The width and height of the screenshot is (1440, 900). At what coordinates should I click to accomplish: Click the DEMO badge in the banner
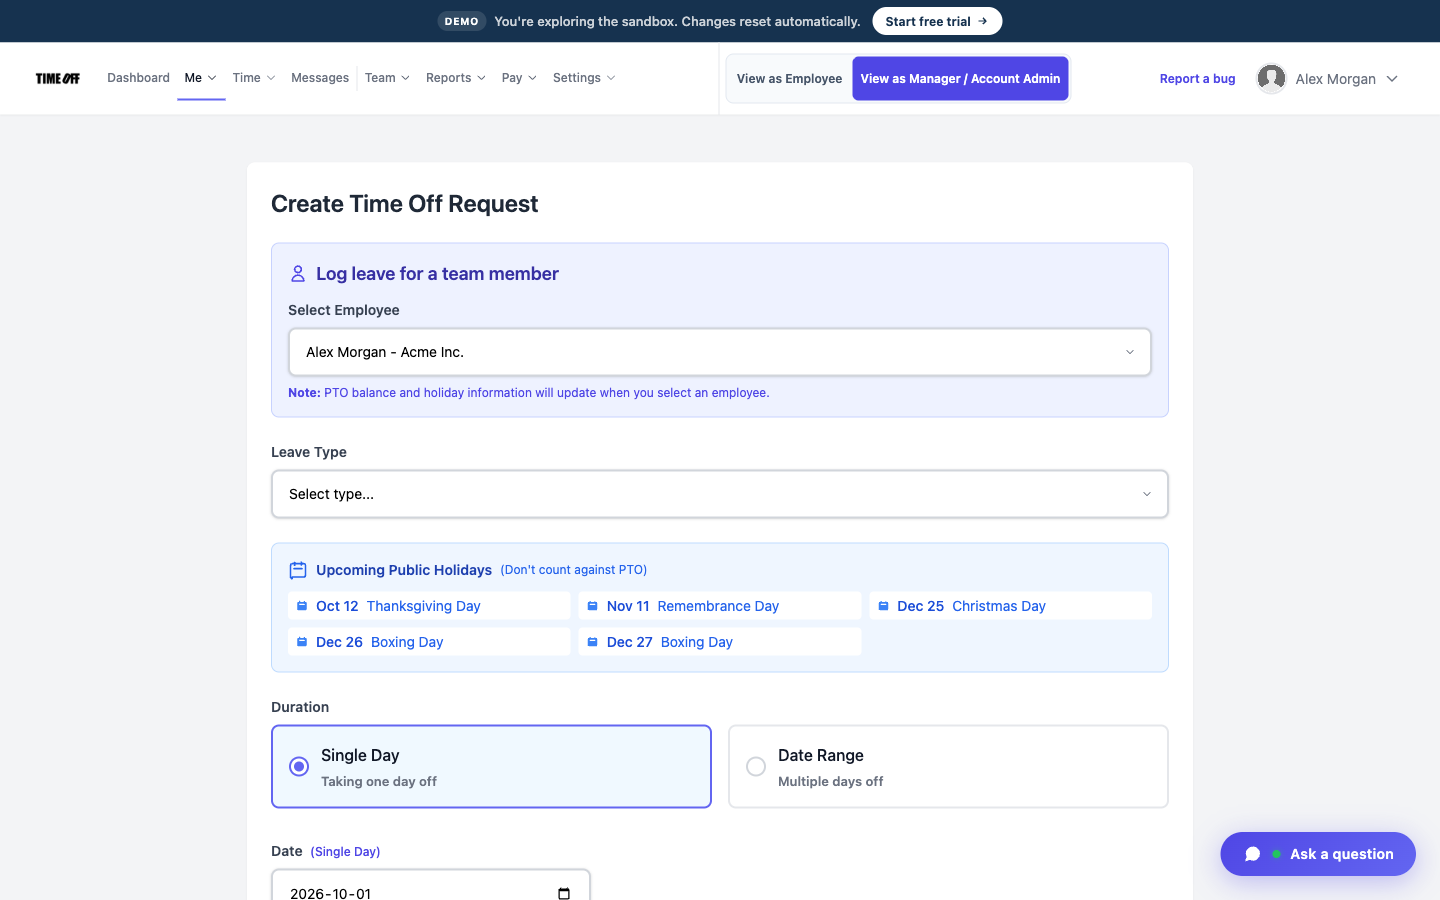pyautogui.click(x=462, y=21)
